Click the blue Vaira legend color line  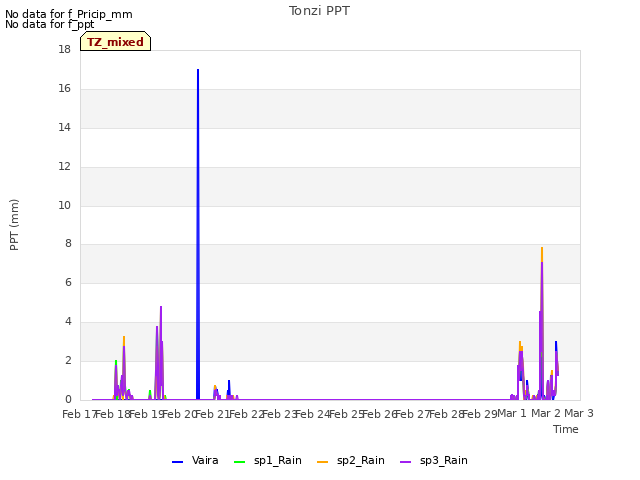point(178,462)
